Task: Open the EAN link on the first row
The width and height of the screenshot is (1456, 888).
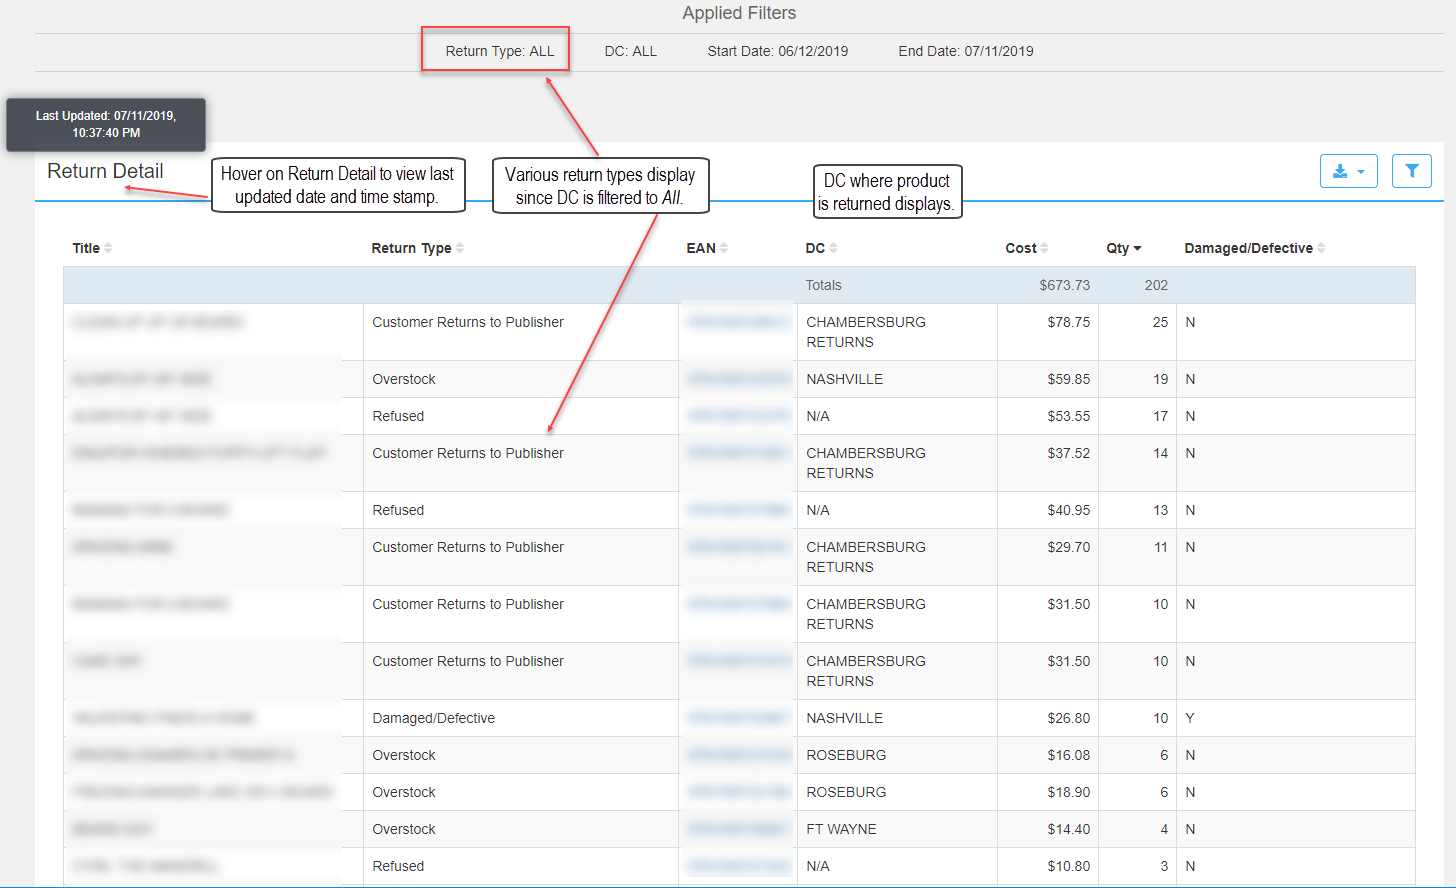Action: (x=737, y=321)
